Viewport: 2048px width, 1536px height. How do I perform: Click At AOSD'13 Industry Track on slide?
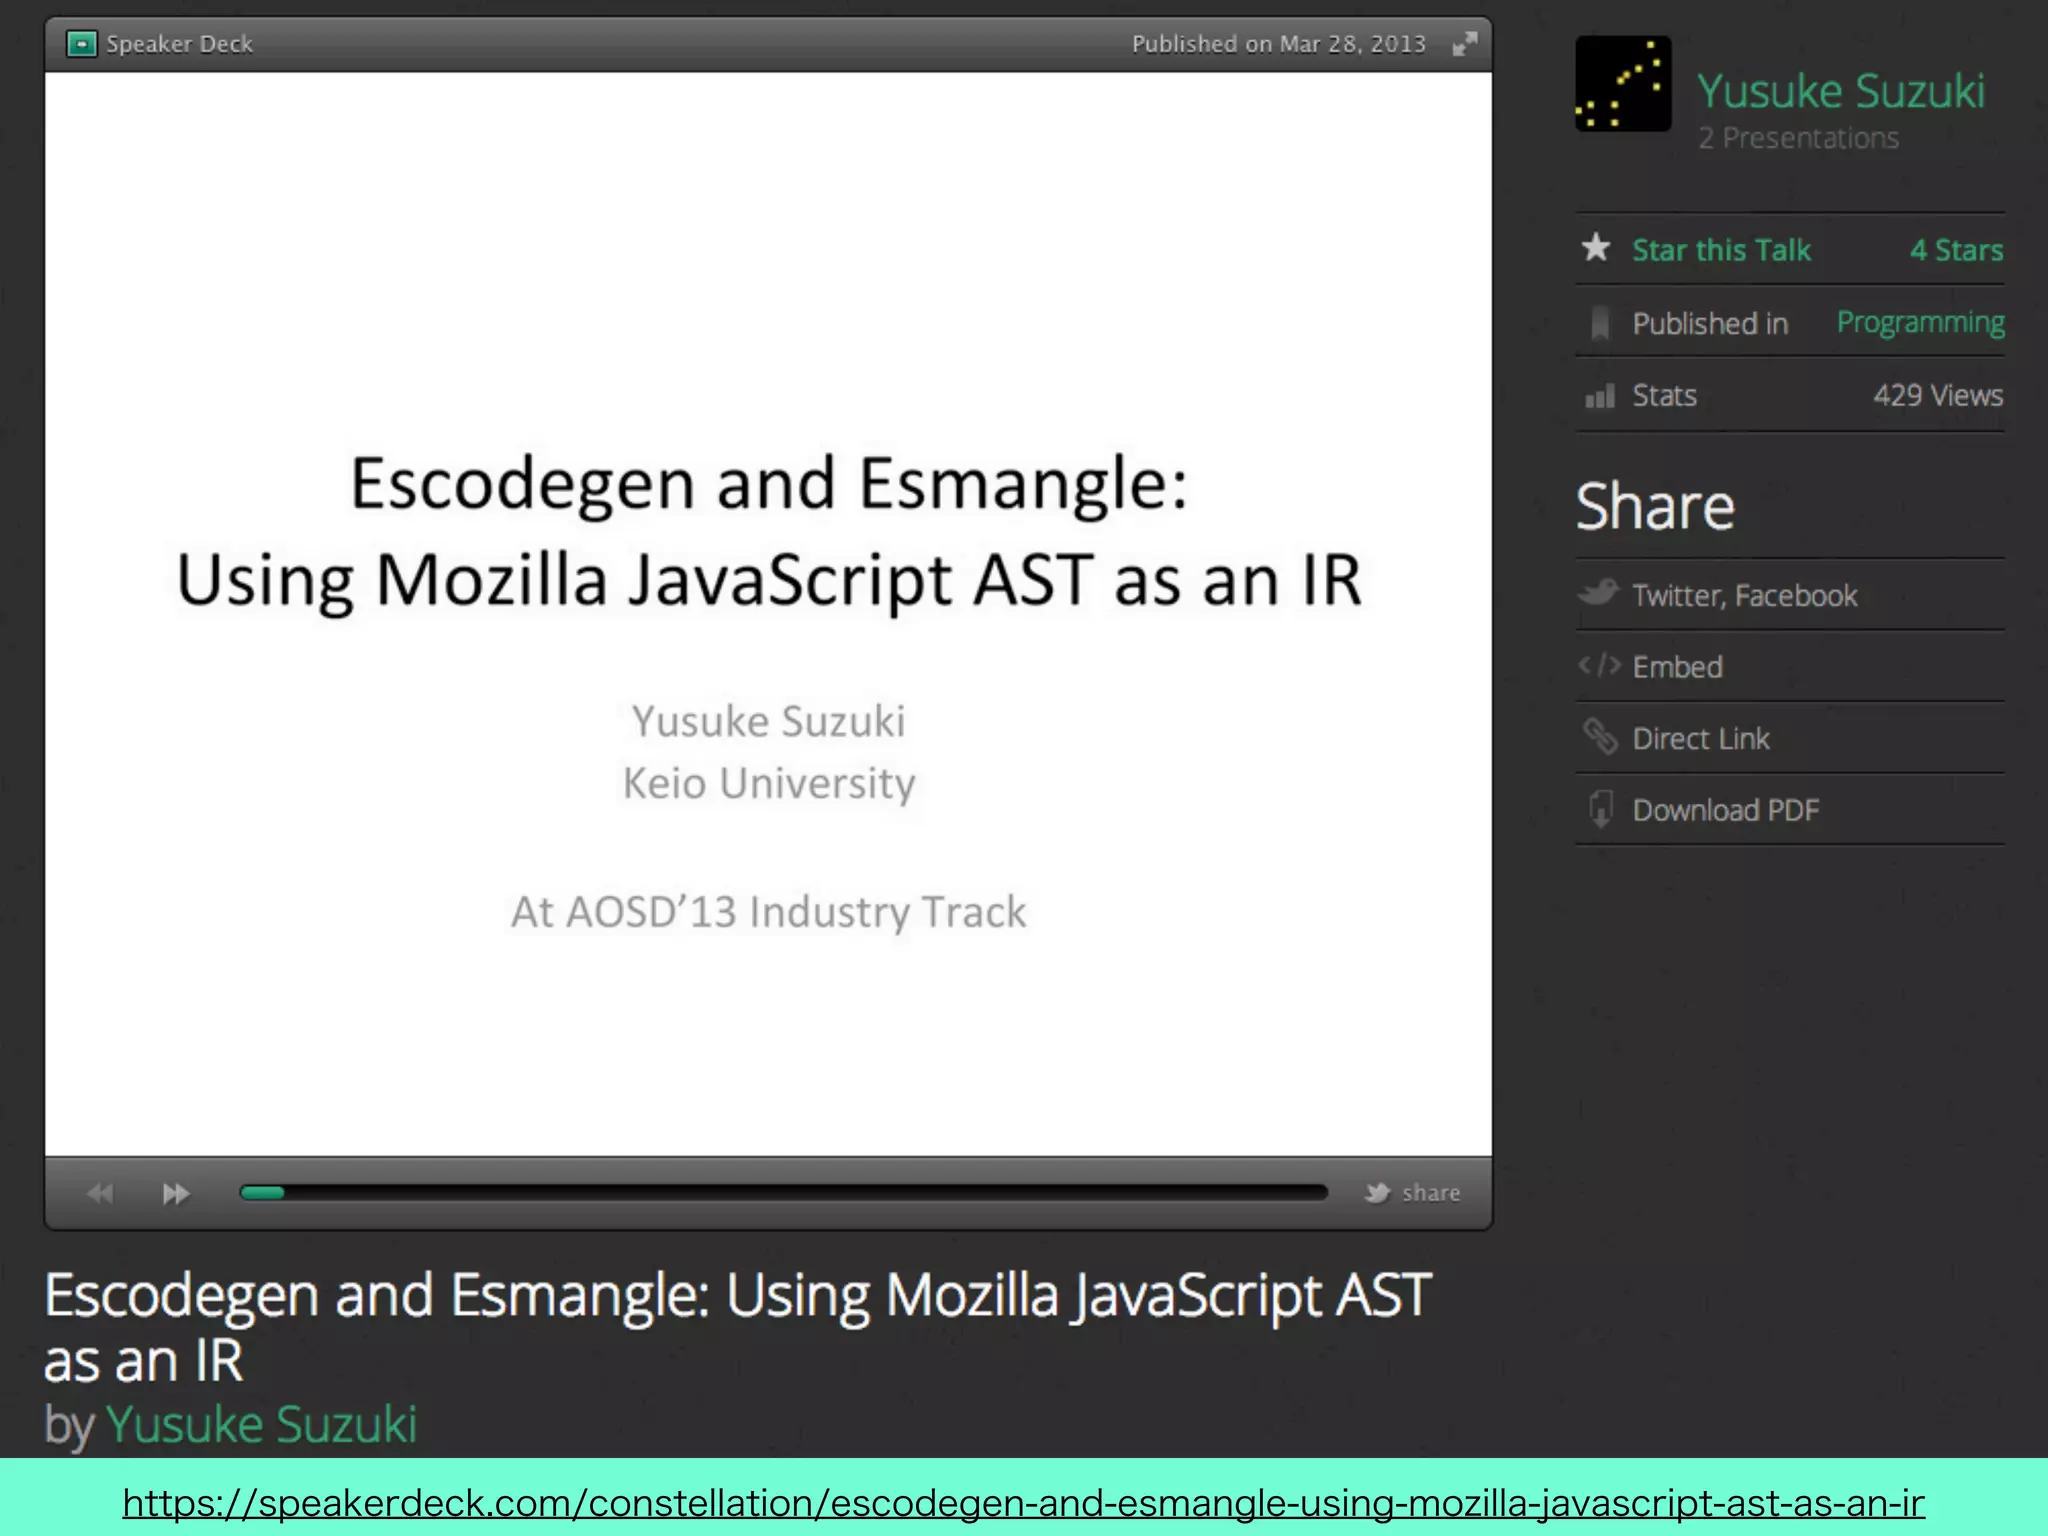768,912
